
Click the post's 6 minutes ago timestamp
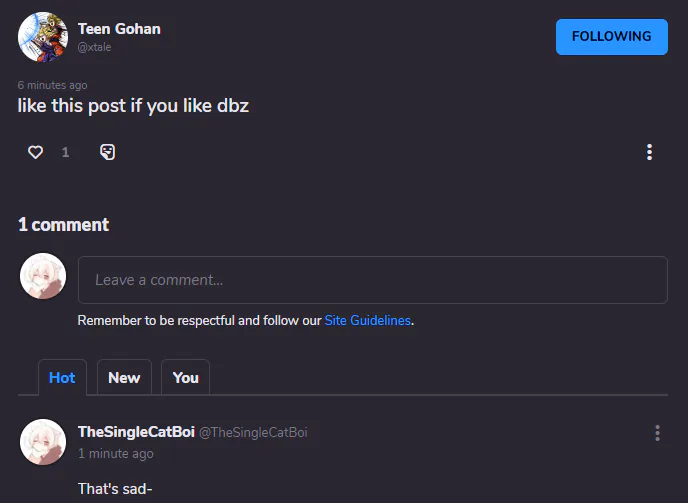click(52, 85)
